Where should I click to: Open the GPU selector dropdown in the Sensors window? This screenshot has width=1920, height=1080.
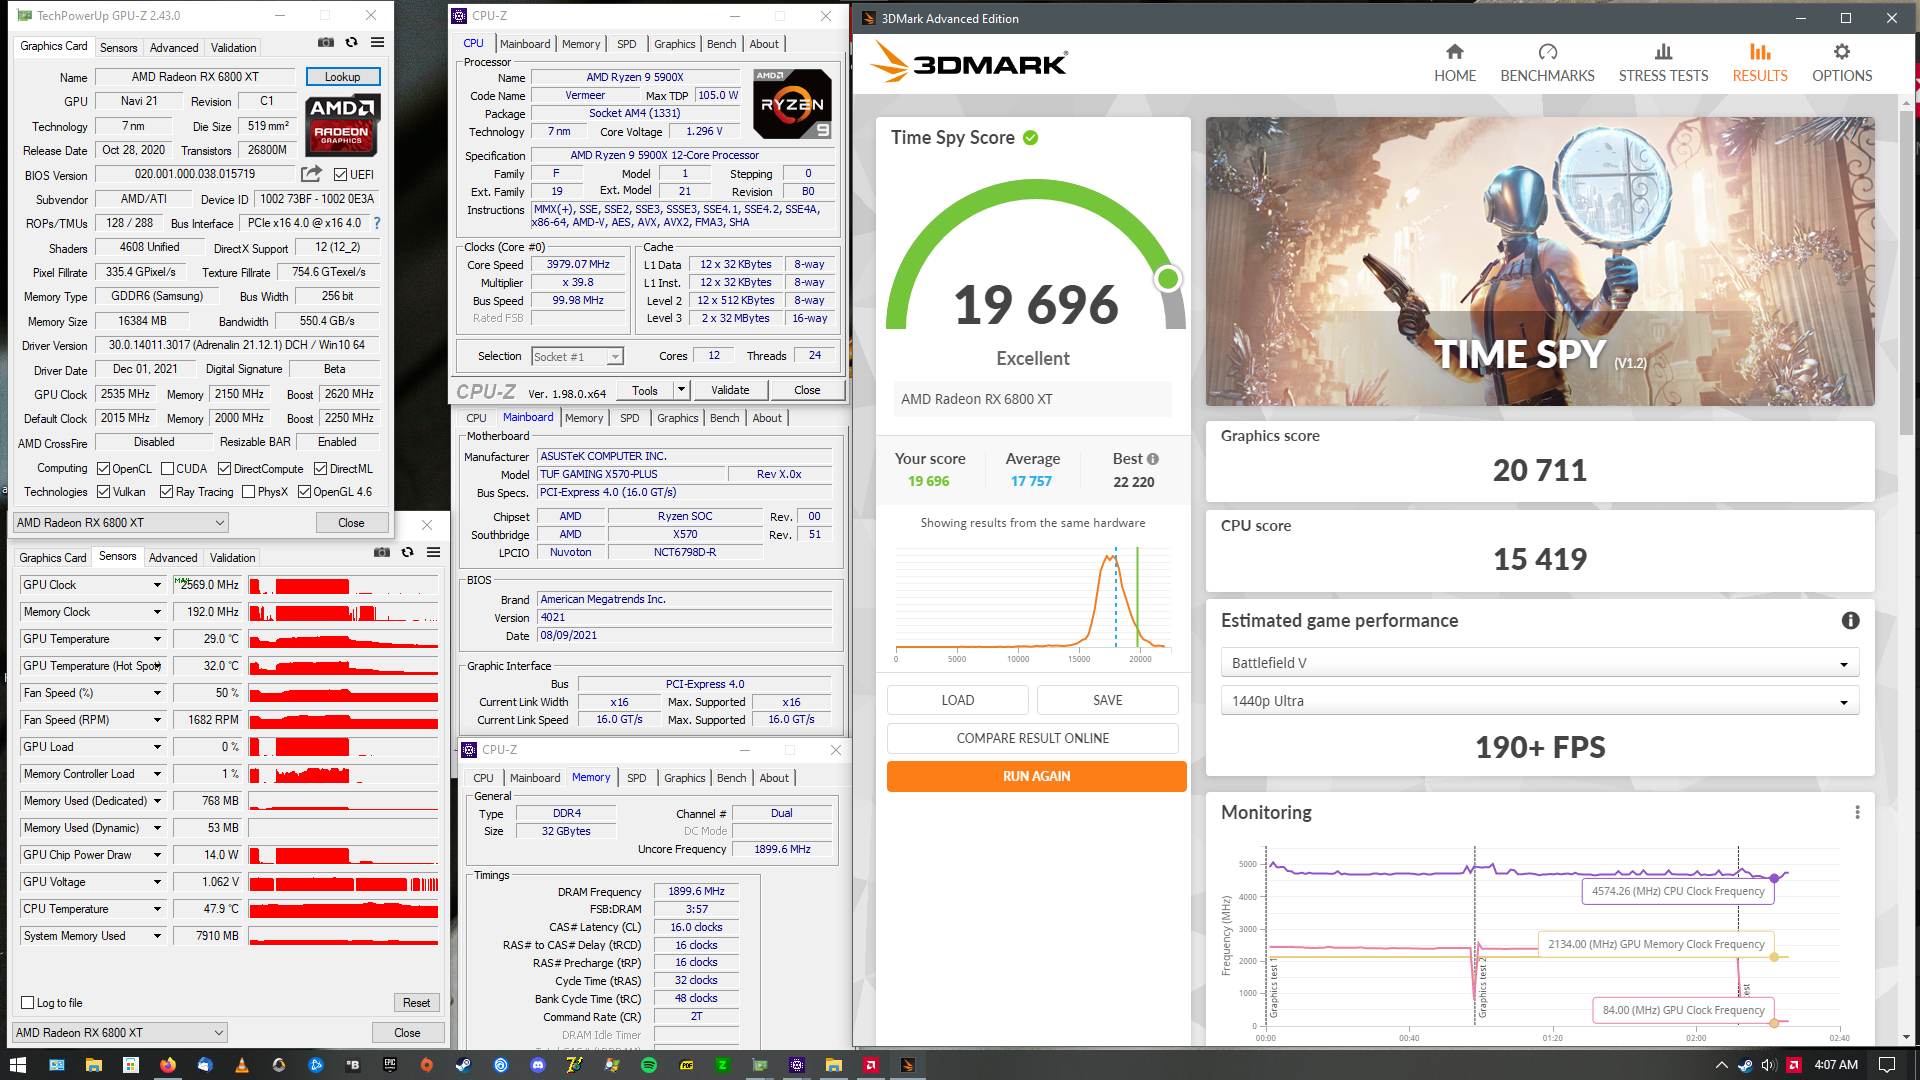(x=120, y=1033)
